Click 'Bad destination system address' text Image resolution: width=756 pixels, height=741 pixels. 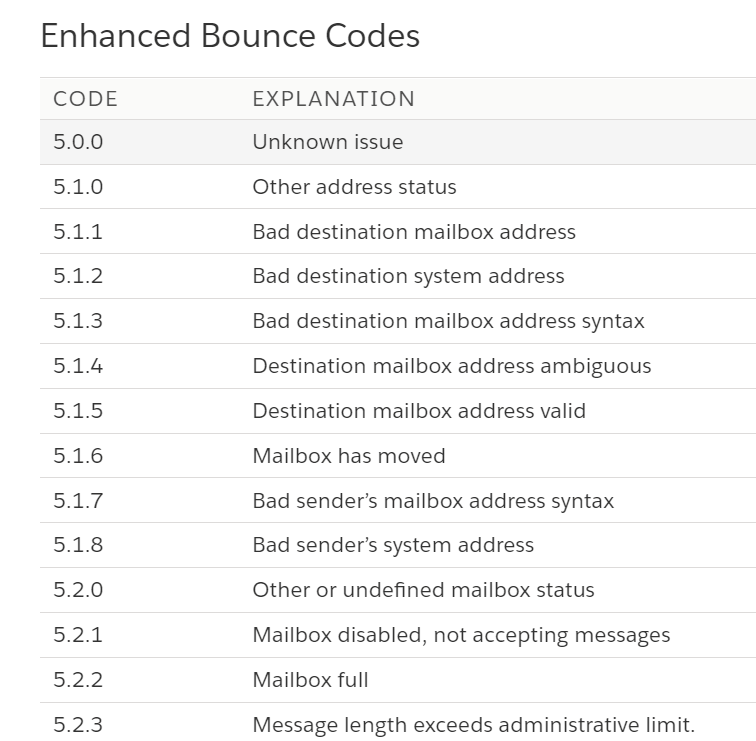pos(408,276)
